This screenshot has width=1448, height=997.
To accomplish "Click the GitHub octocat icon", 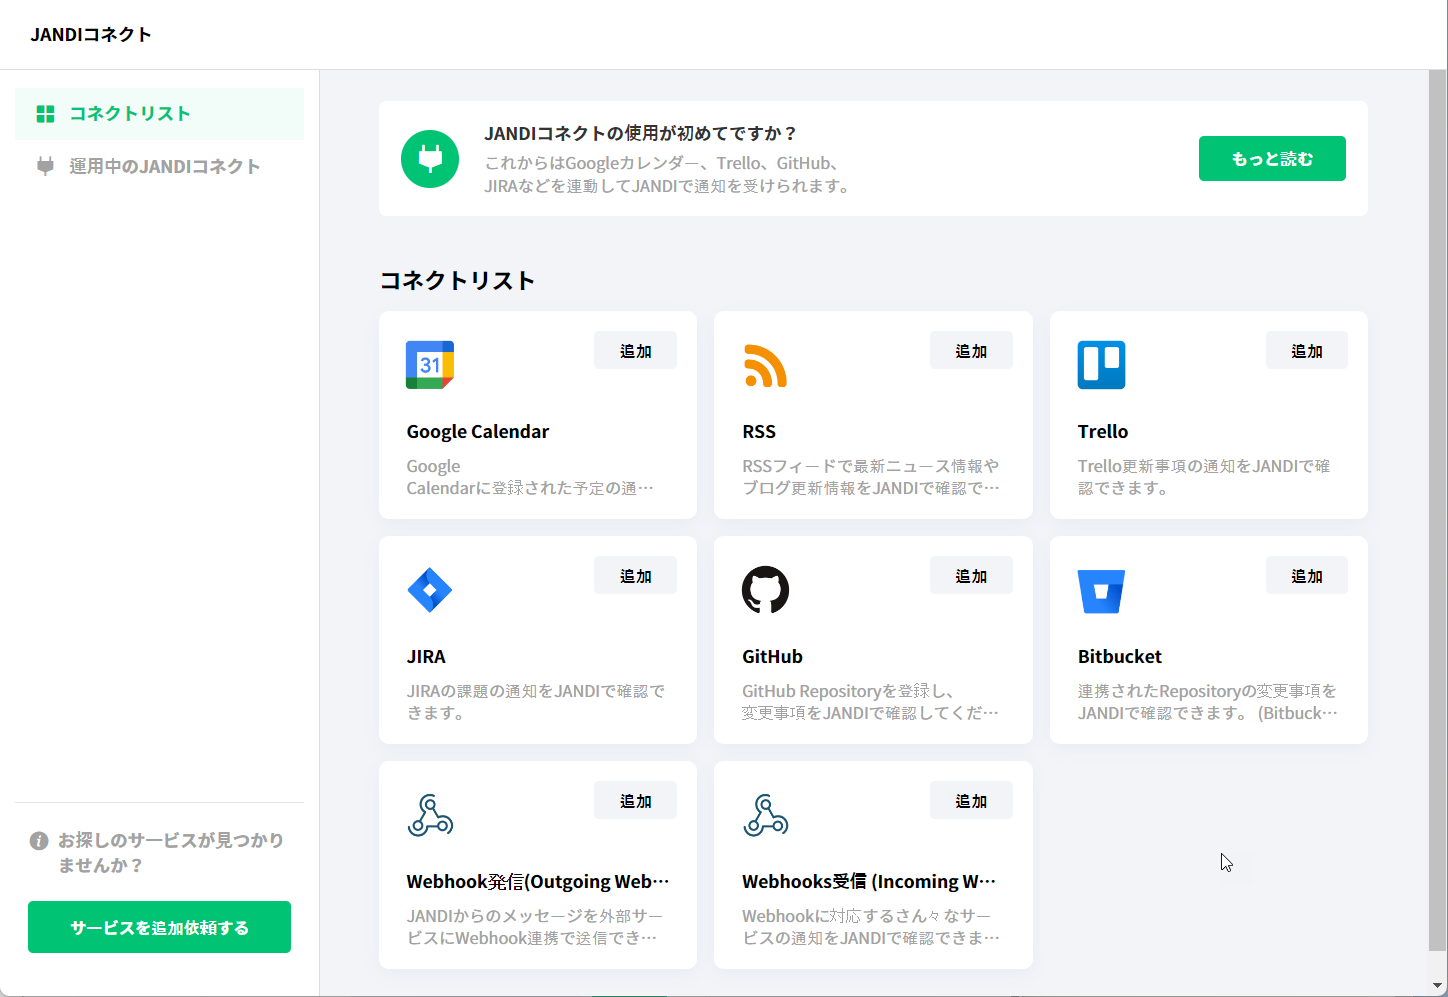I will 765,590.
